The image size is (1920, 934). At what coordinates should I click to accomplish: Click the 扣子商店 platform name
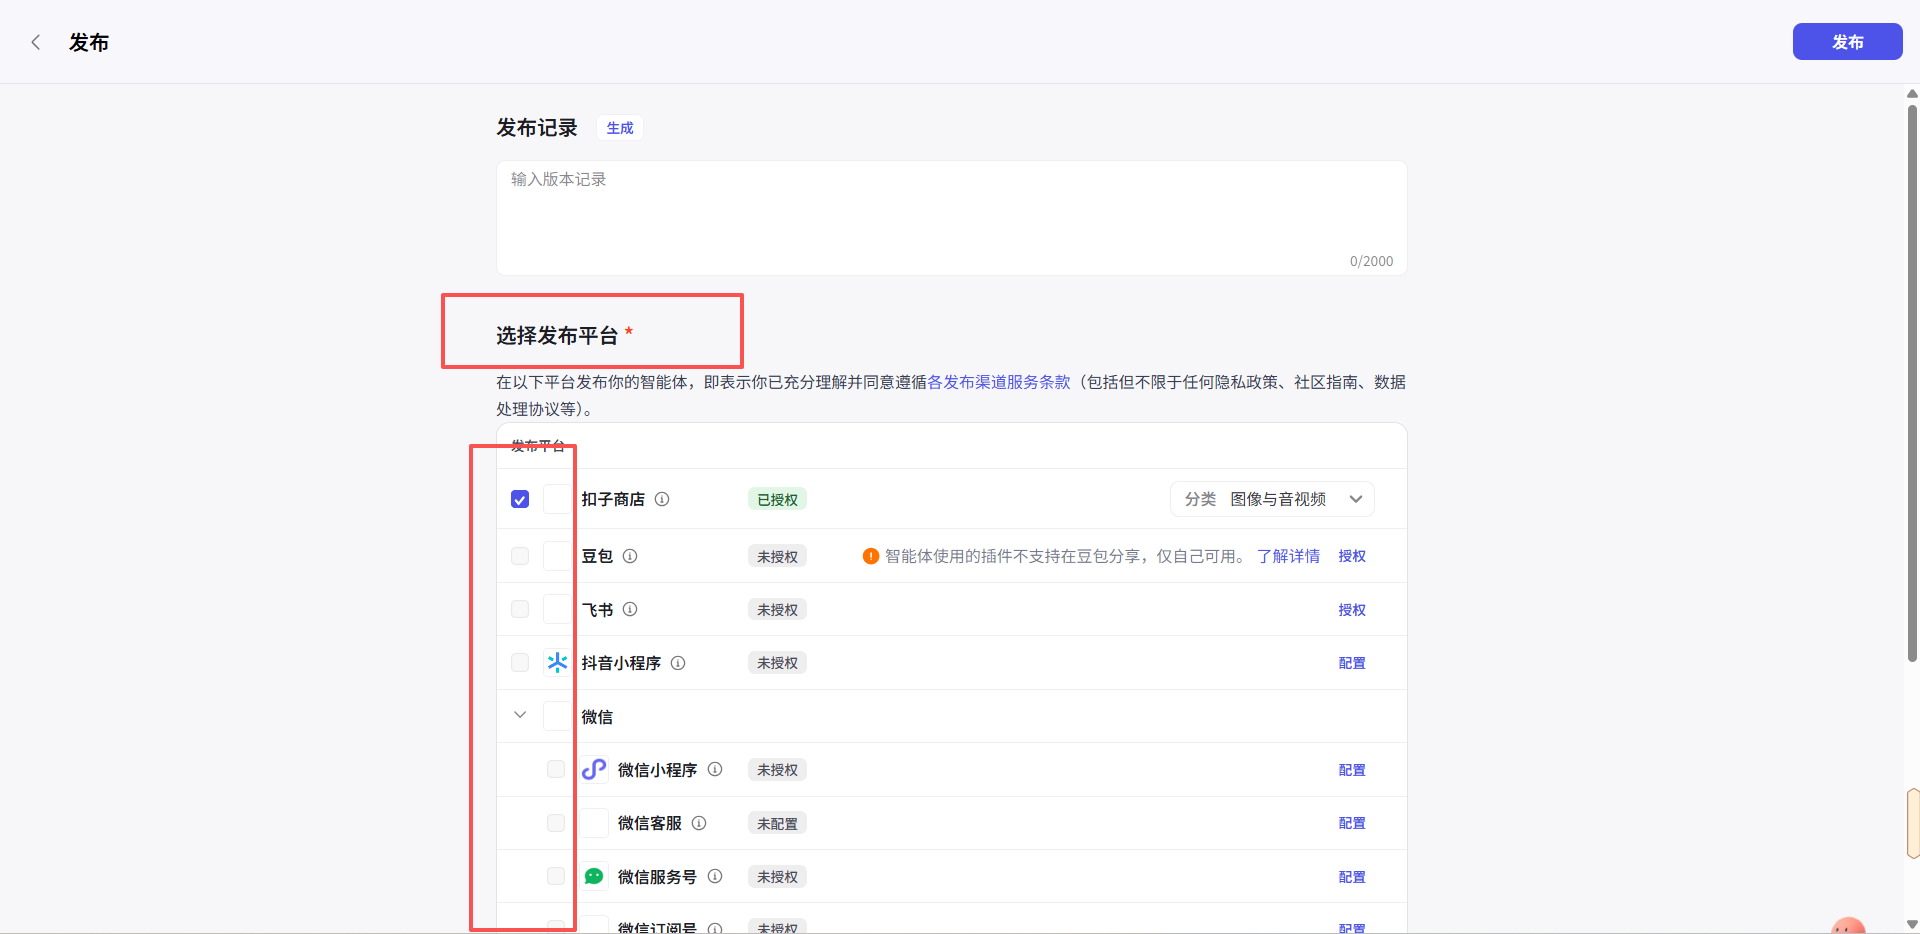point(613,499)
